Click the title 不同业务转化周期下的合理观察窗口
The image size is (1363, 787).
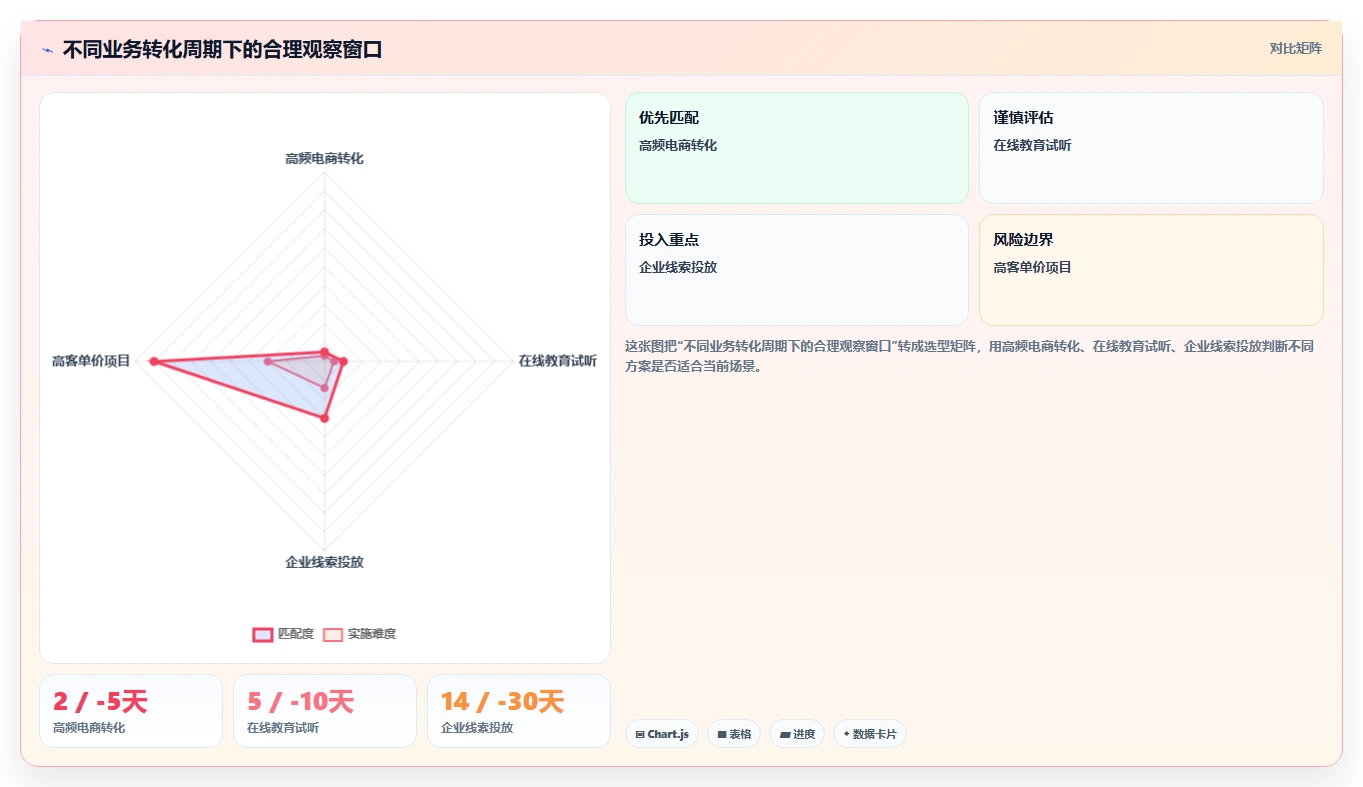point(222,49)
